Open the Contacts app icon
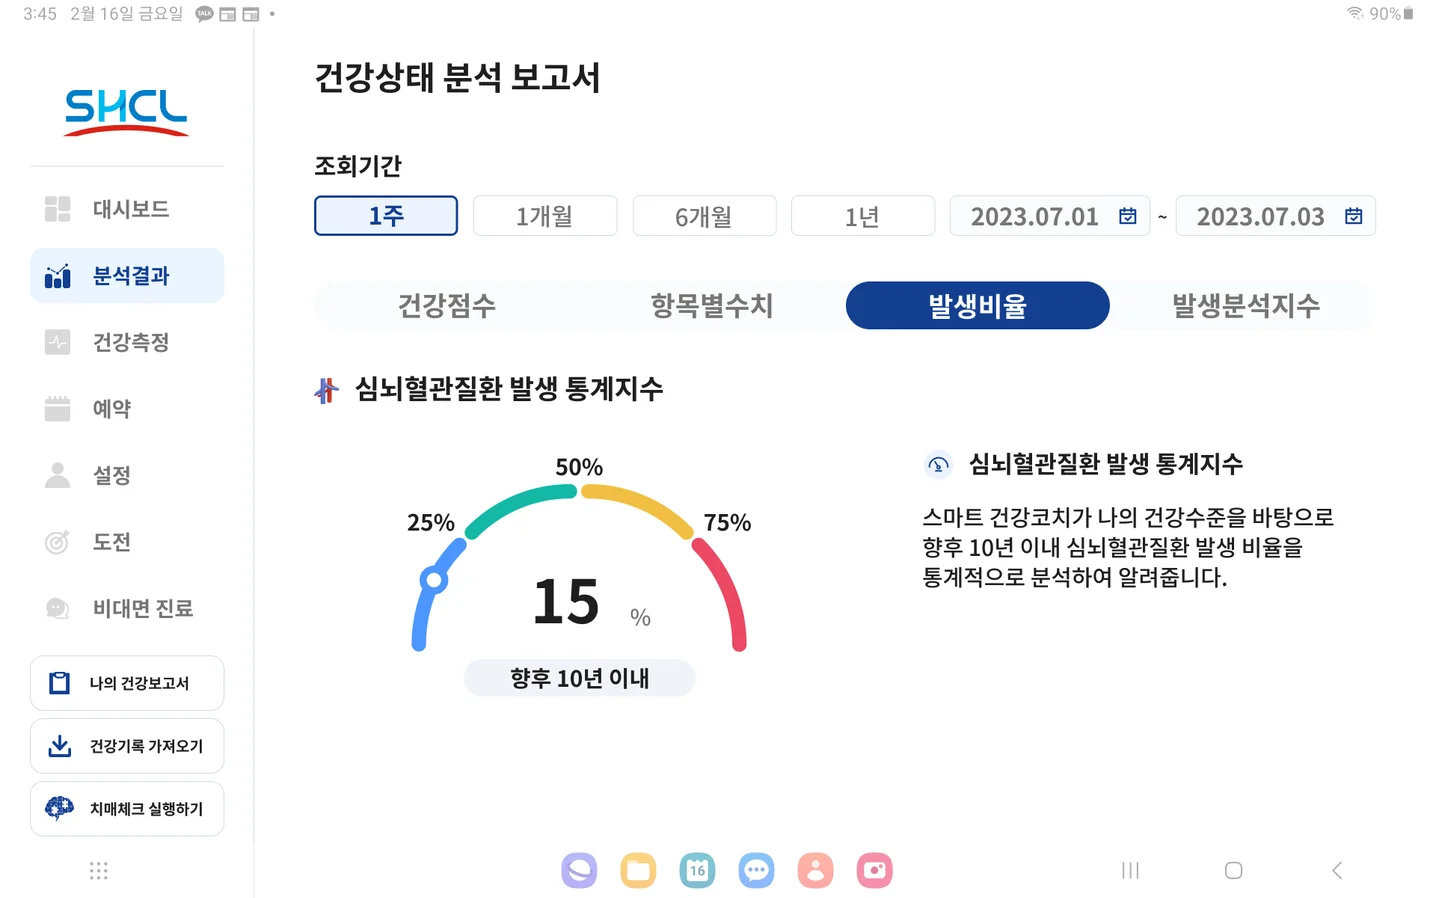This screenshot has height=898, width=1436. (815, 871)
